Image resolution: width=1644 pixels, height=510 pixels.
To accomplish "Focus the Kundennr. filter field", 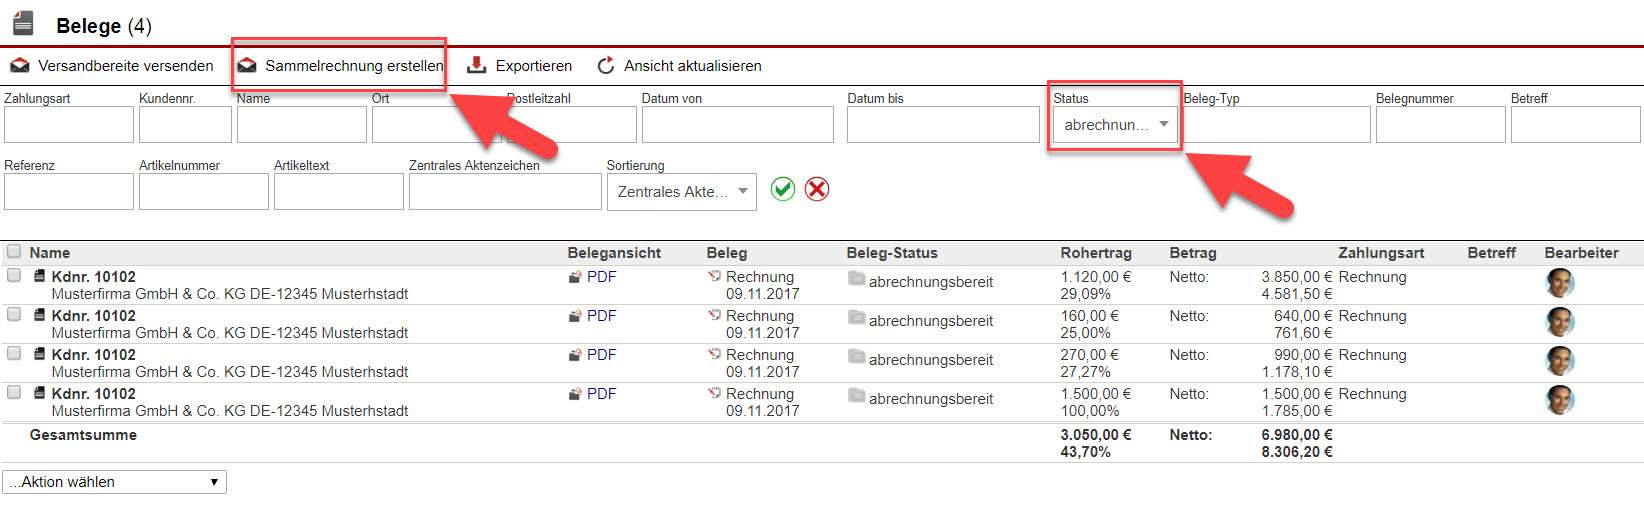I will (185, 125).
